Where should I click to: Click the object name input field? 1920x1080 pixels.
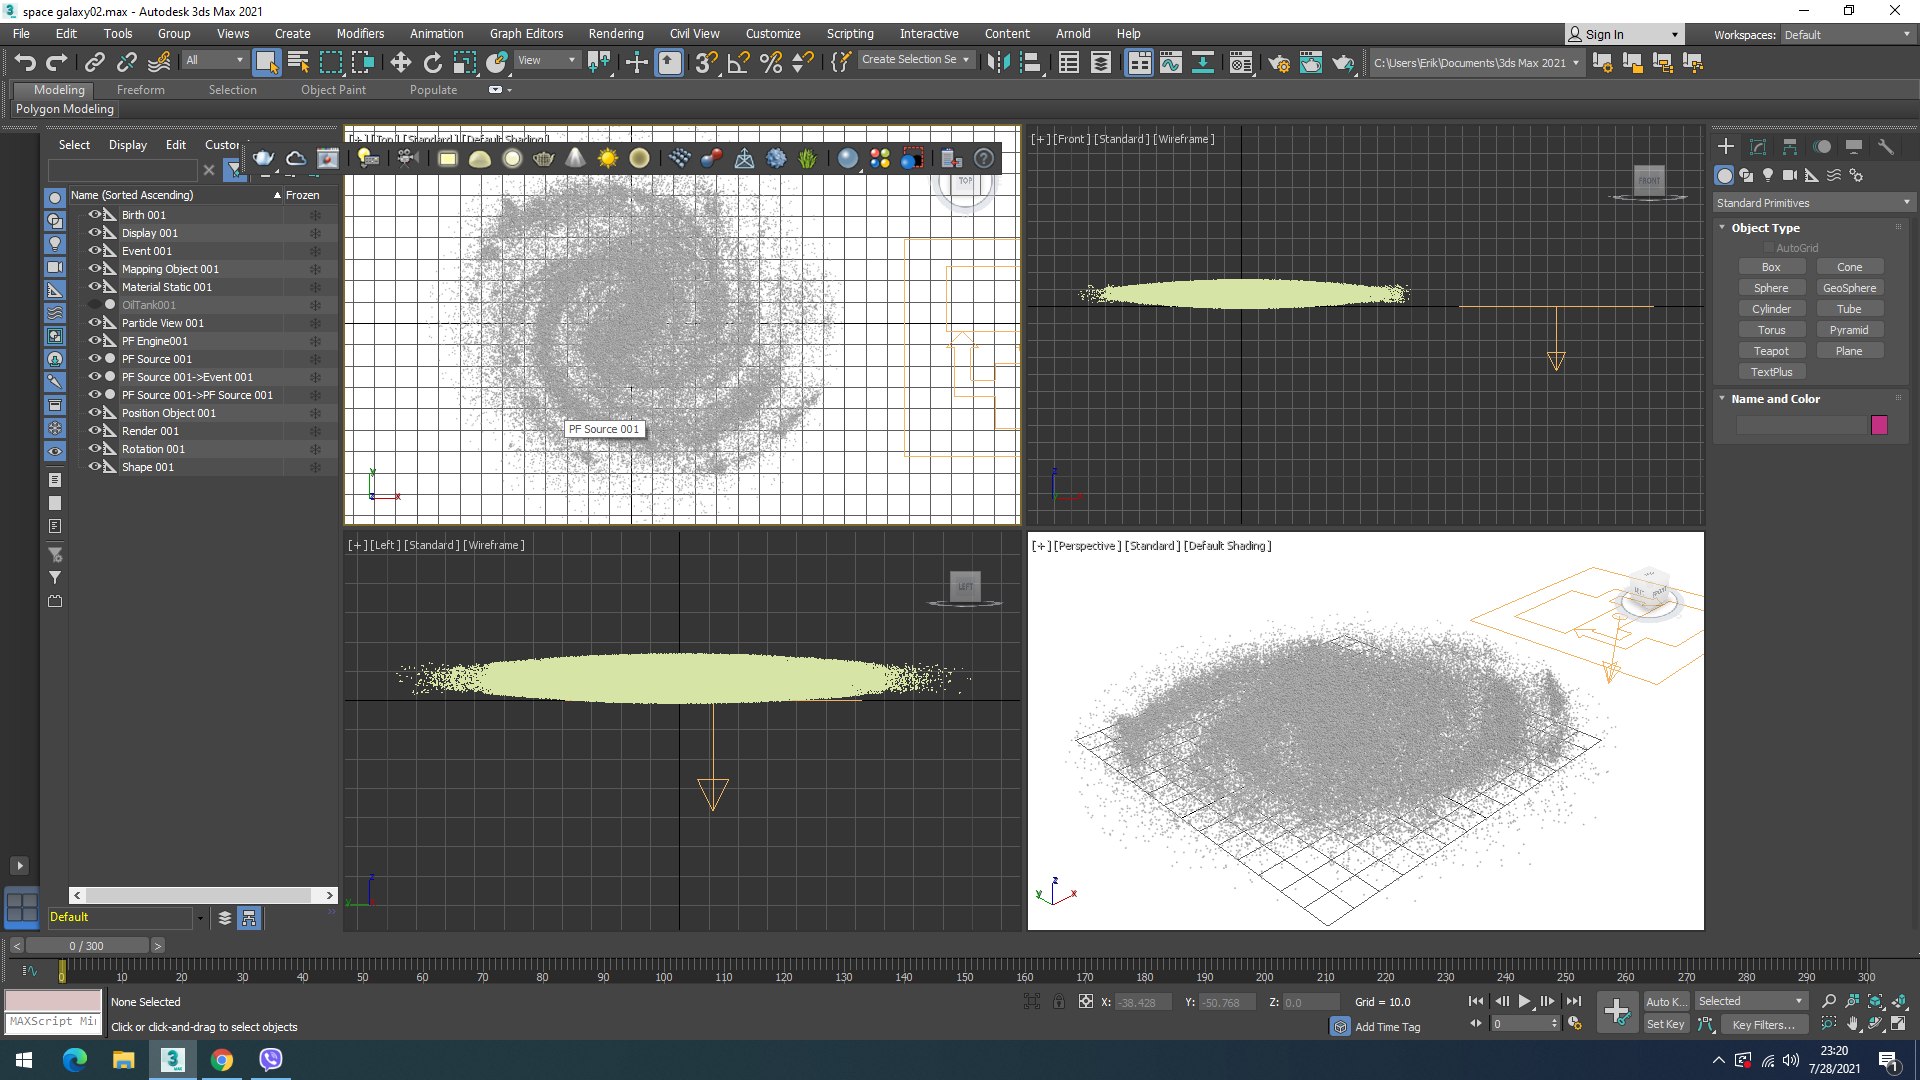tap(1800, 425)
